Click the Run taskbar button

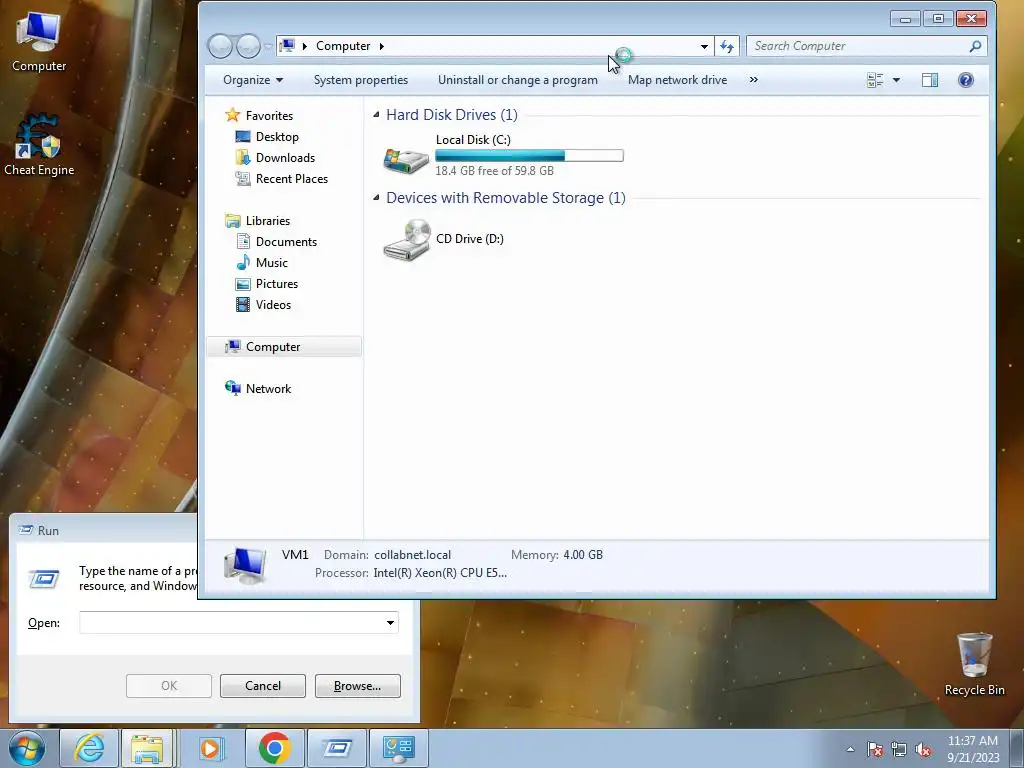pos(337,748)
